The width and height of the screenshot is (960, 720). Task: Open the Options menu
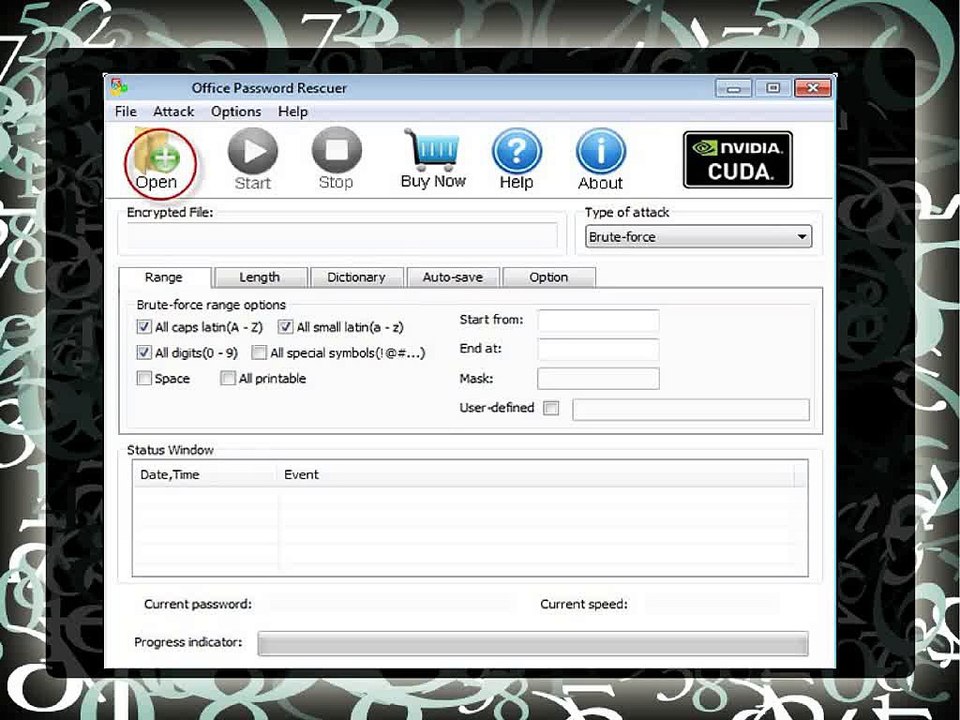[236, 111]
